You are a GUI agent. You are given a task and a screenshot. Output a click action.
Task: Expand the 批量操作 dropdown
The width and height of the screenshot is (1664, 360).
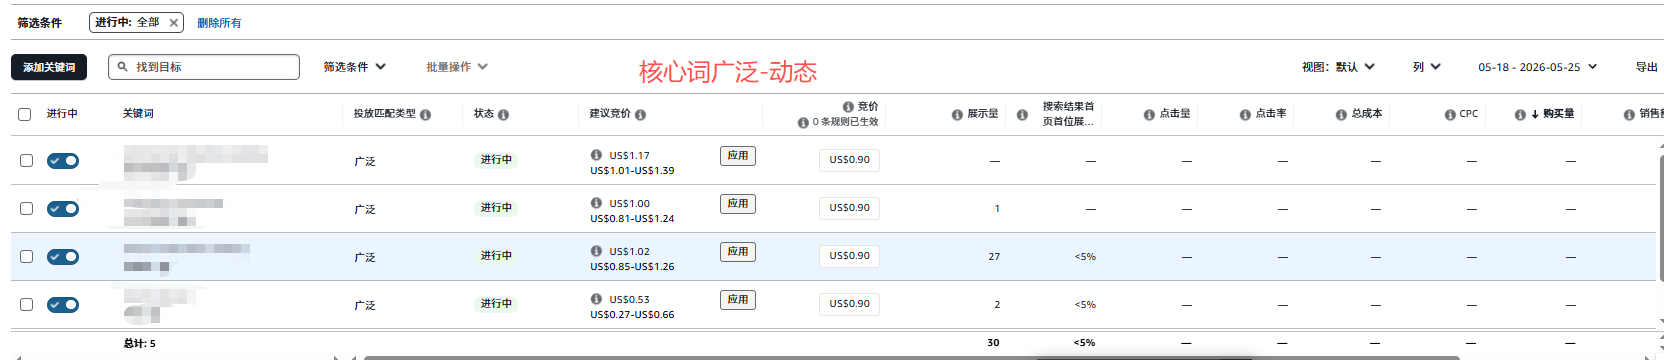457,67
